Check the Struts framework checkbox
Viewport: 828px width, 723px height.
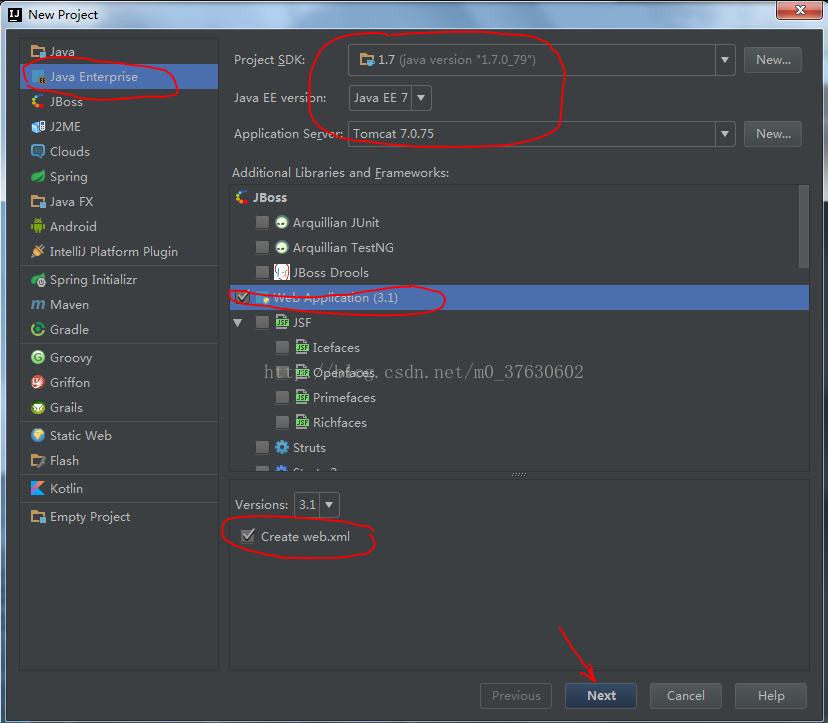(x=262, y=447)
